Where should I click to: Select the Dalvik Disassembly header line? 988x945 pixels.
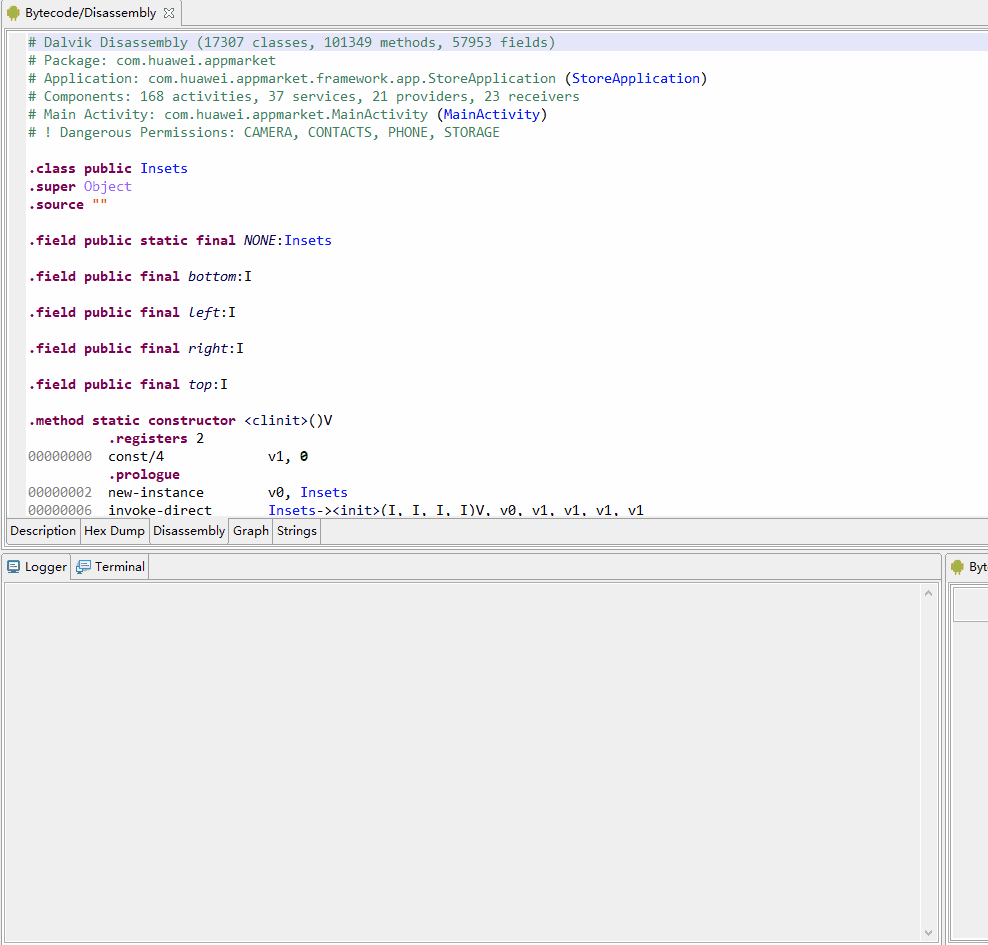292,42
